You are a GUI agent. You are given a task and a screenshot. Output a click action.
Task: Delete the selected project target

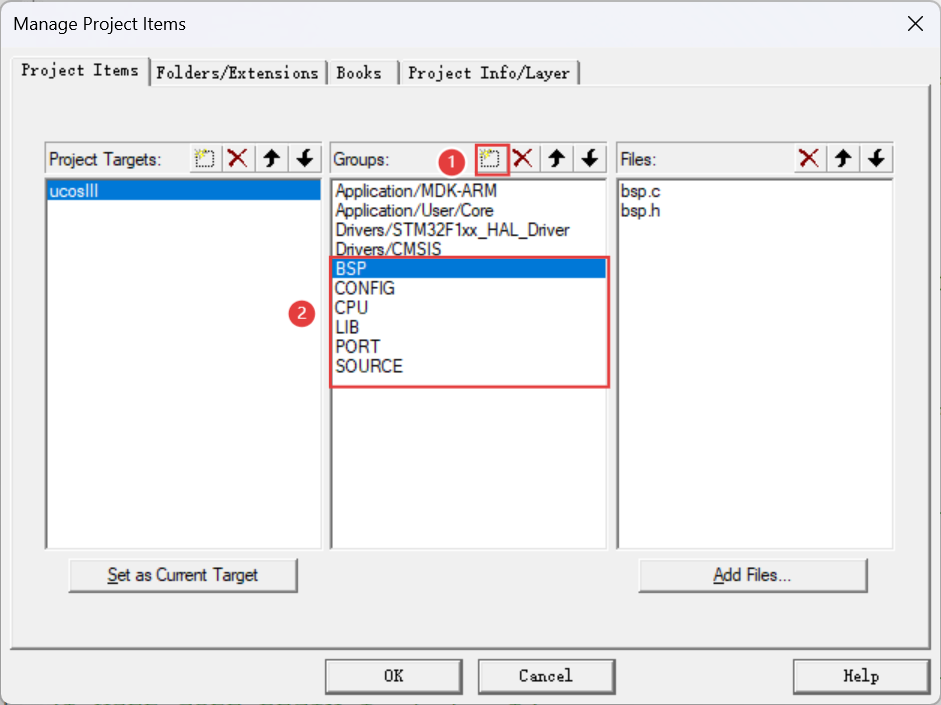tap(238, 159)
